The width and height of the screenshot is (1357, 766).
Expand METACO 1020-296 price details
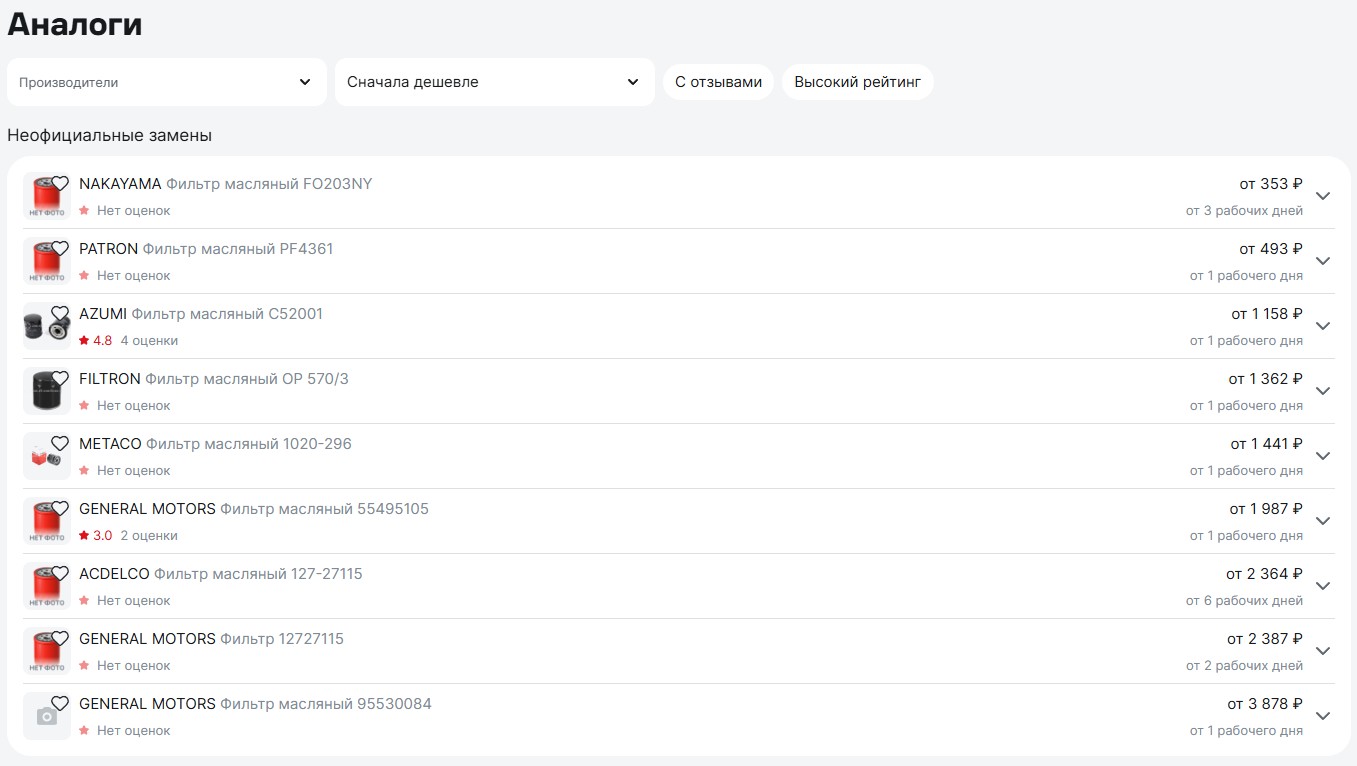[x=1323, y=456]
